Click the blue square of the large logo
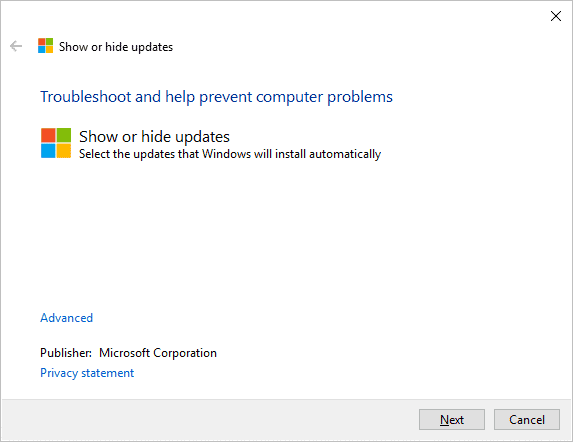573x442 pixels. point(48,151)
